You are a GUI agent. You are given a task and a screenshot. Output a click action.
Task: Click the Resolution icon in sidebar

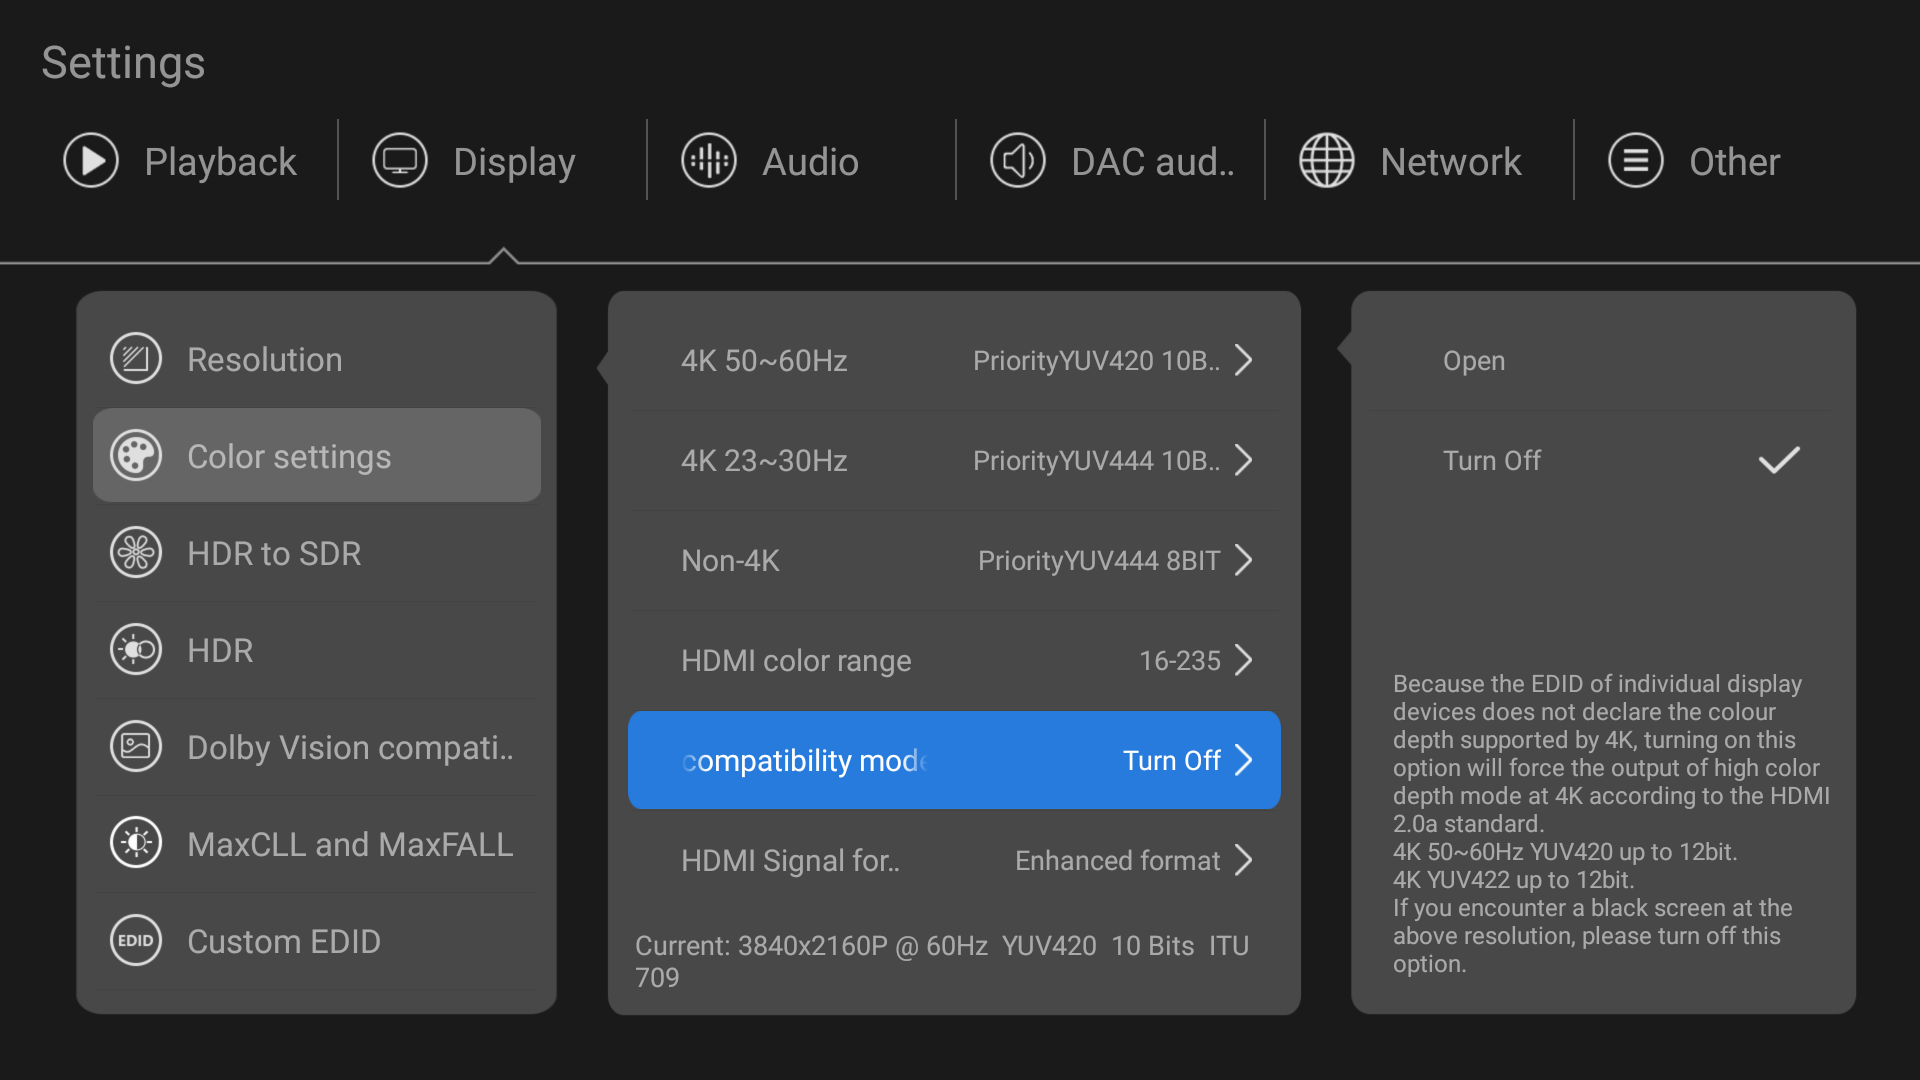pyautogui.click(x=136, y=359)
